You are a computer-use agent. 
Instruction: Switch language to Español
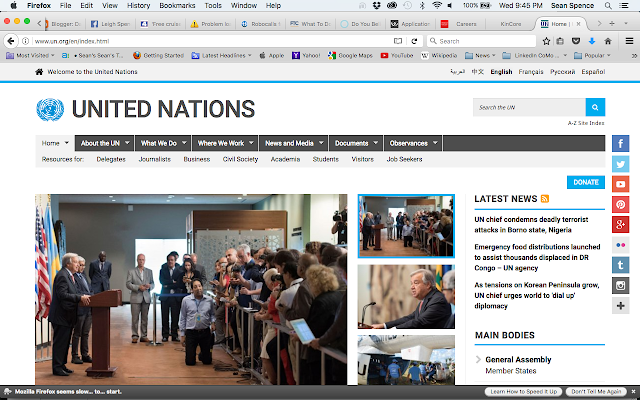pos(593,72)
